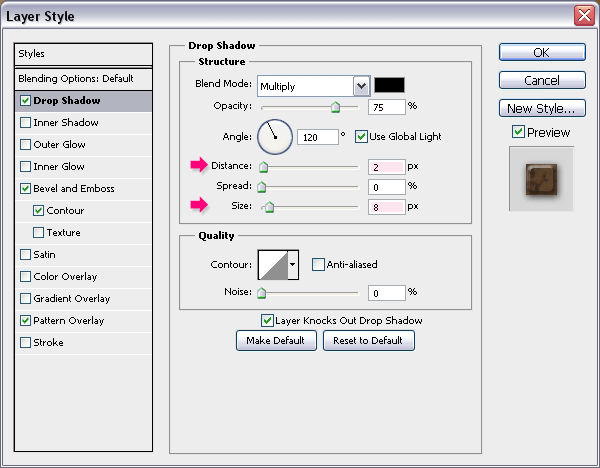The image size is (600, 468).
Task: Click the Opacity slider handle
Action: 335,107
